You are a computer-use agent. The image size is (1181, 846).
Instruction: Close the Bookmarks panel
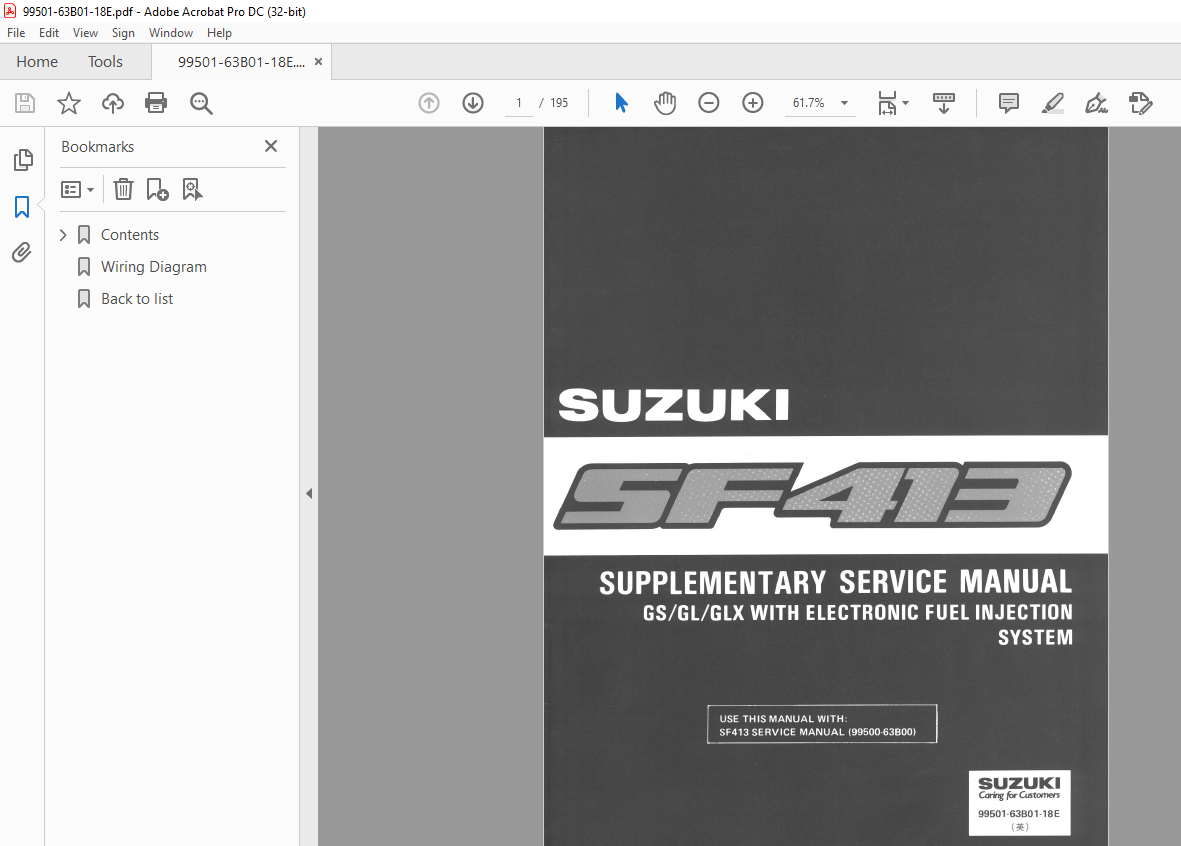click(x=271, y=146)
